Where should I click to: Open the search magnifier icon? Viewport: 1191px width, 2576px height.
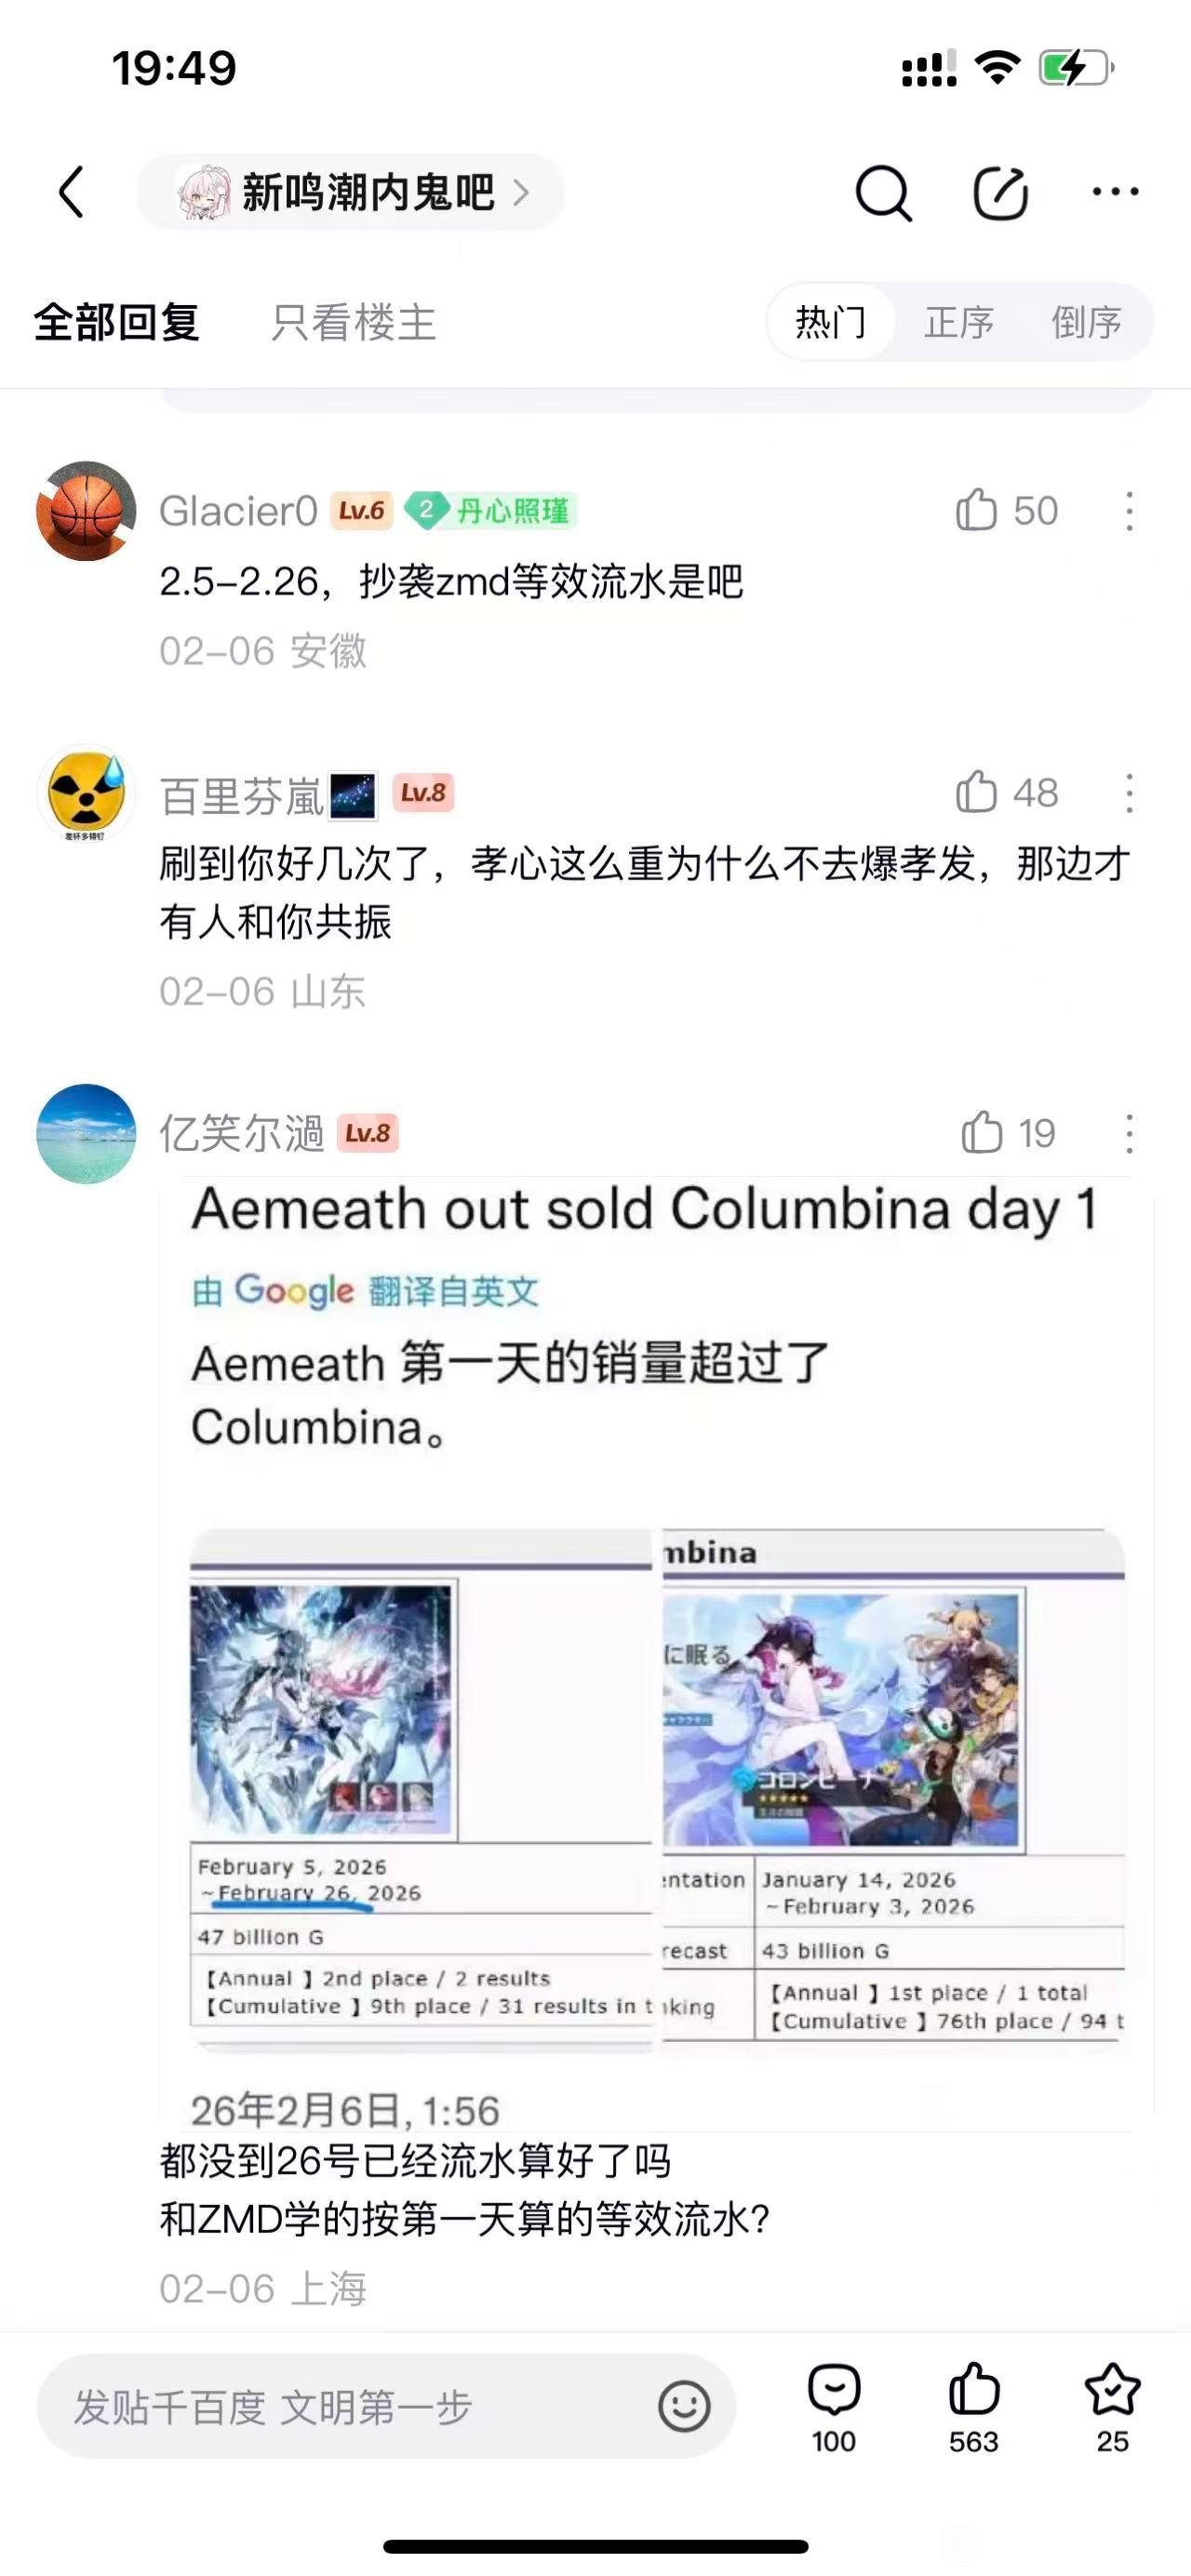pyautogui.click(x=884, y=192)
